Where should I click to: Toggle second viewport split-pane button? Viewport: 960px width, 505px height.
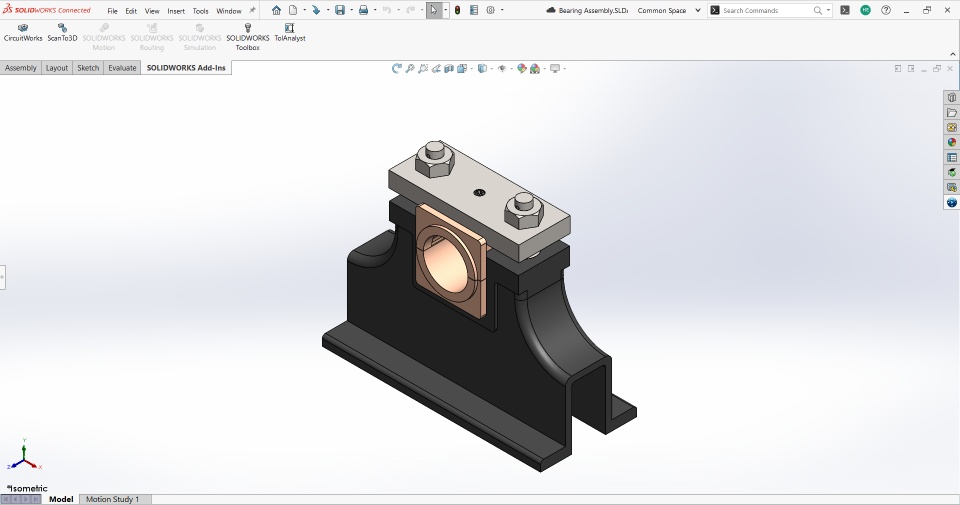pyautogui.click(x=911, y=69)
